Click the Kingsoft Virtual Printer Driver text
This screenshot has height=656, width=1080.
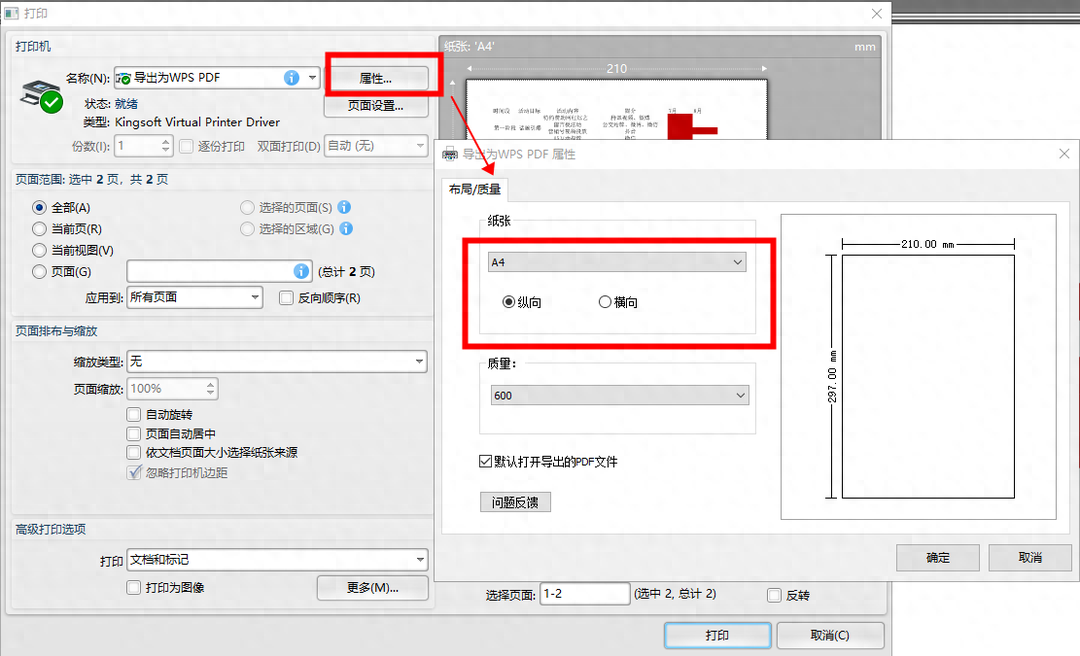[197, 122]
